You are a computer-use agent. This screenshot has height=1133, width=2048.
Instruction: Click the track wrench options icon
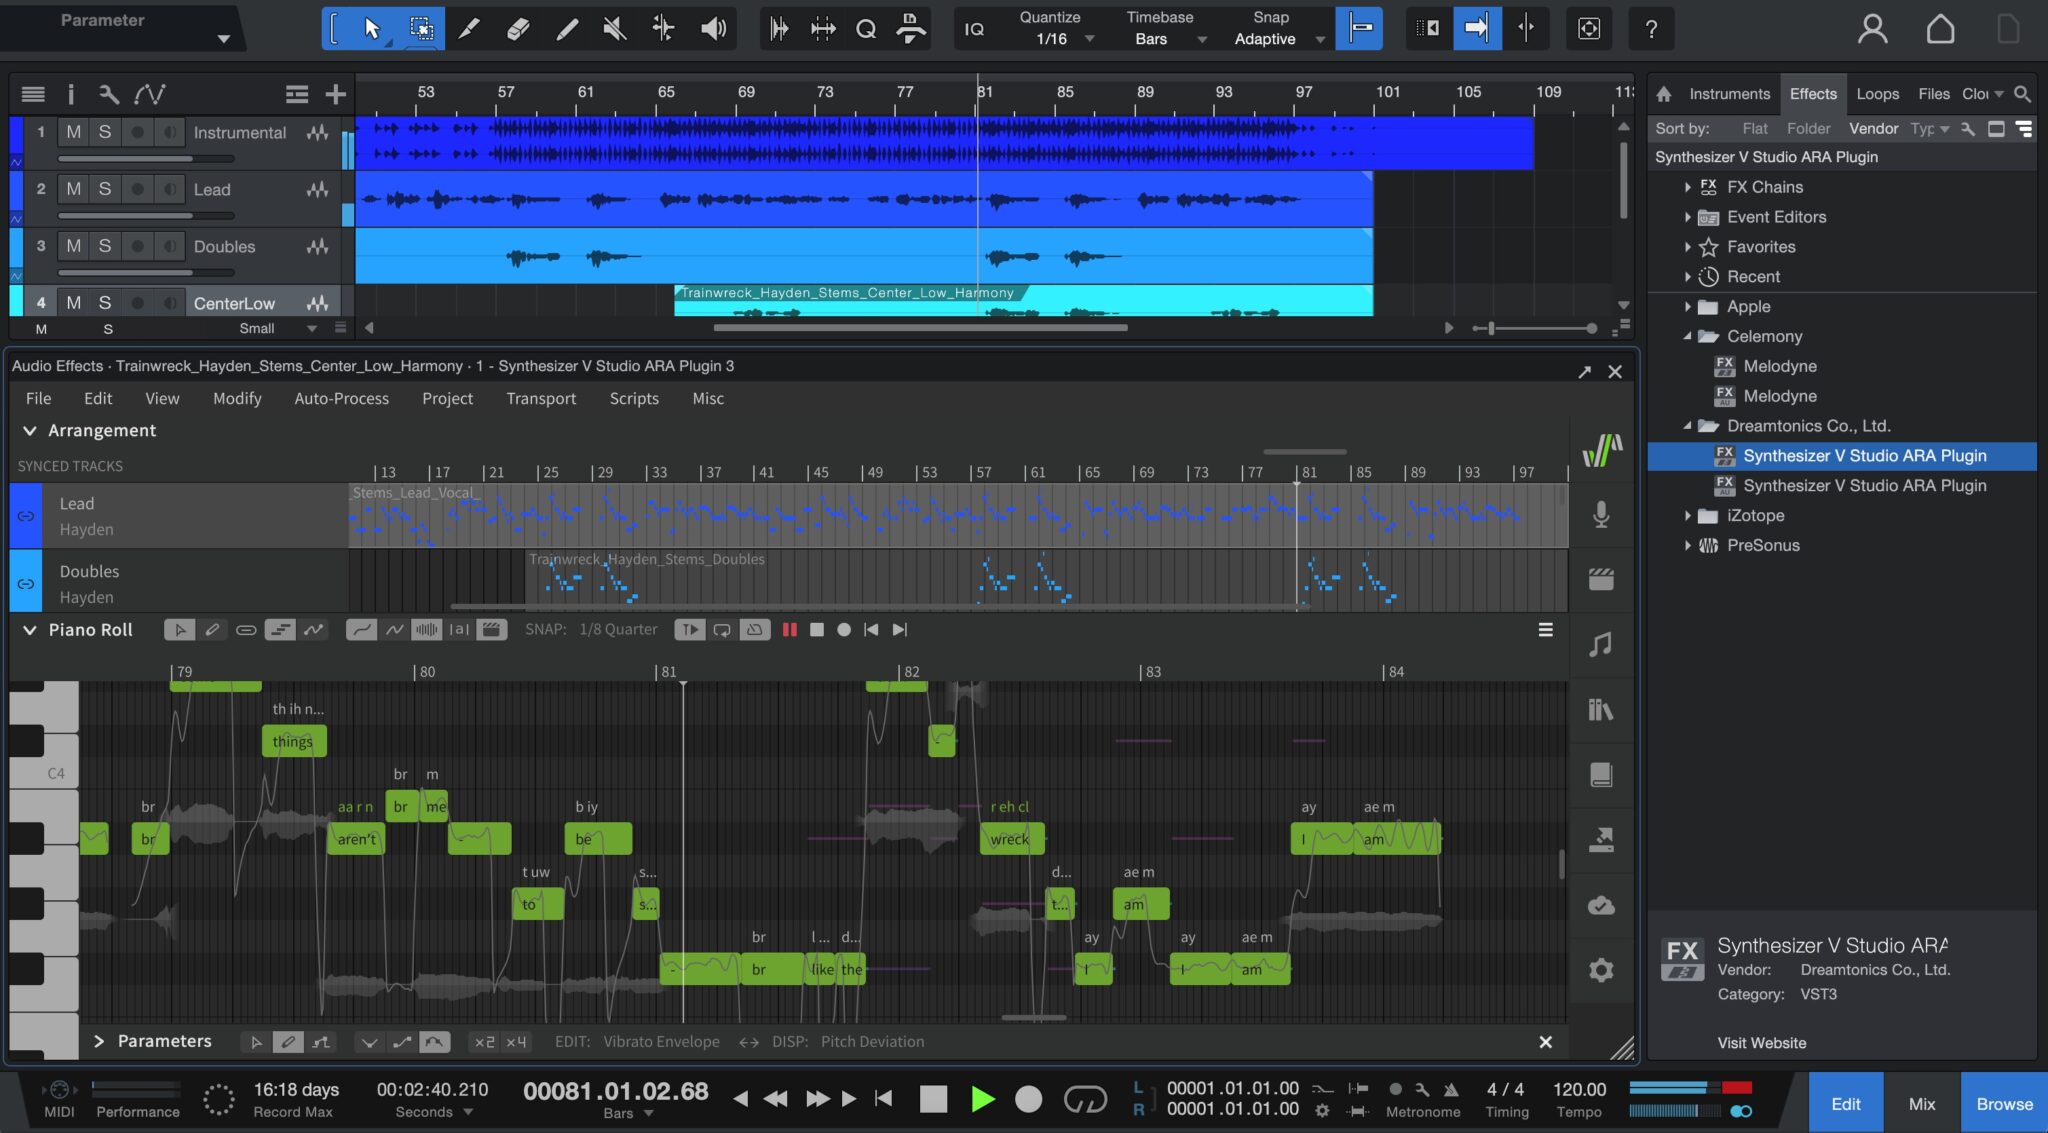coord(108,94)
